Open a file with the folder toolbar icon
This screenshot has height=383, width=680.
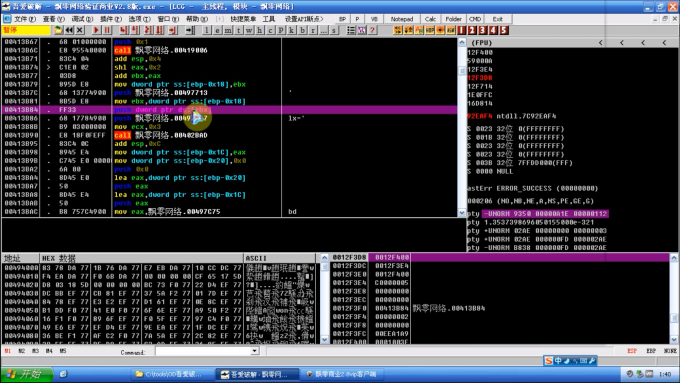point(58,30)
